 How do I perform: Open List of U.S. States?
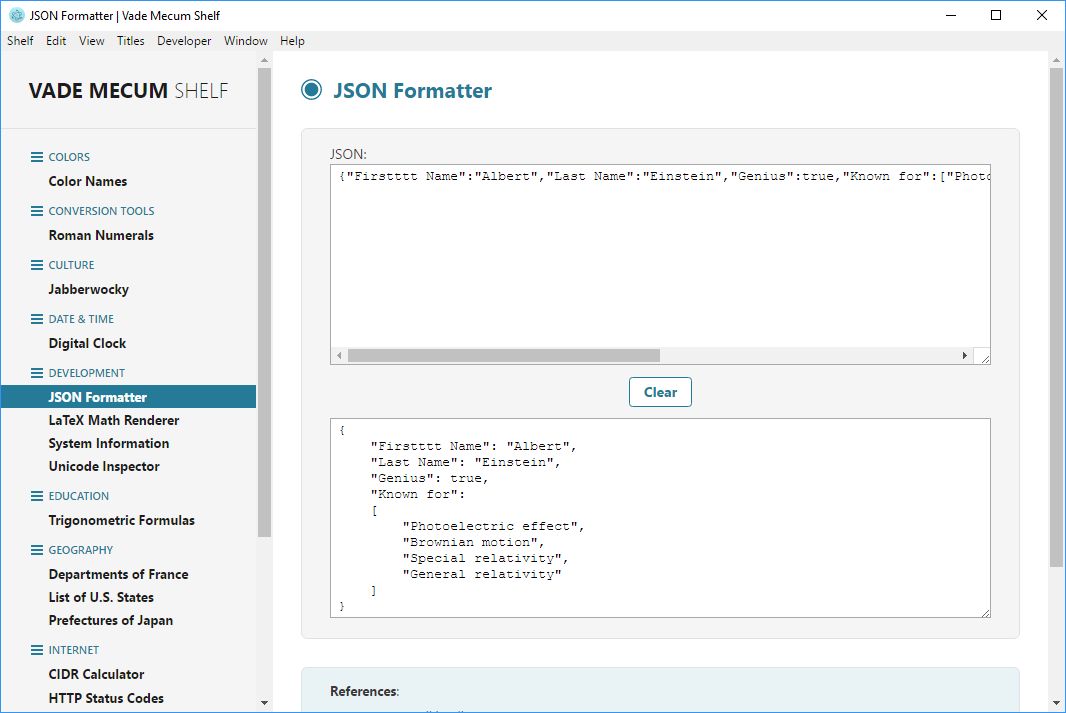[x=101, y=597]
